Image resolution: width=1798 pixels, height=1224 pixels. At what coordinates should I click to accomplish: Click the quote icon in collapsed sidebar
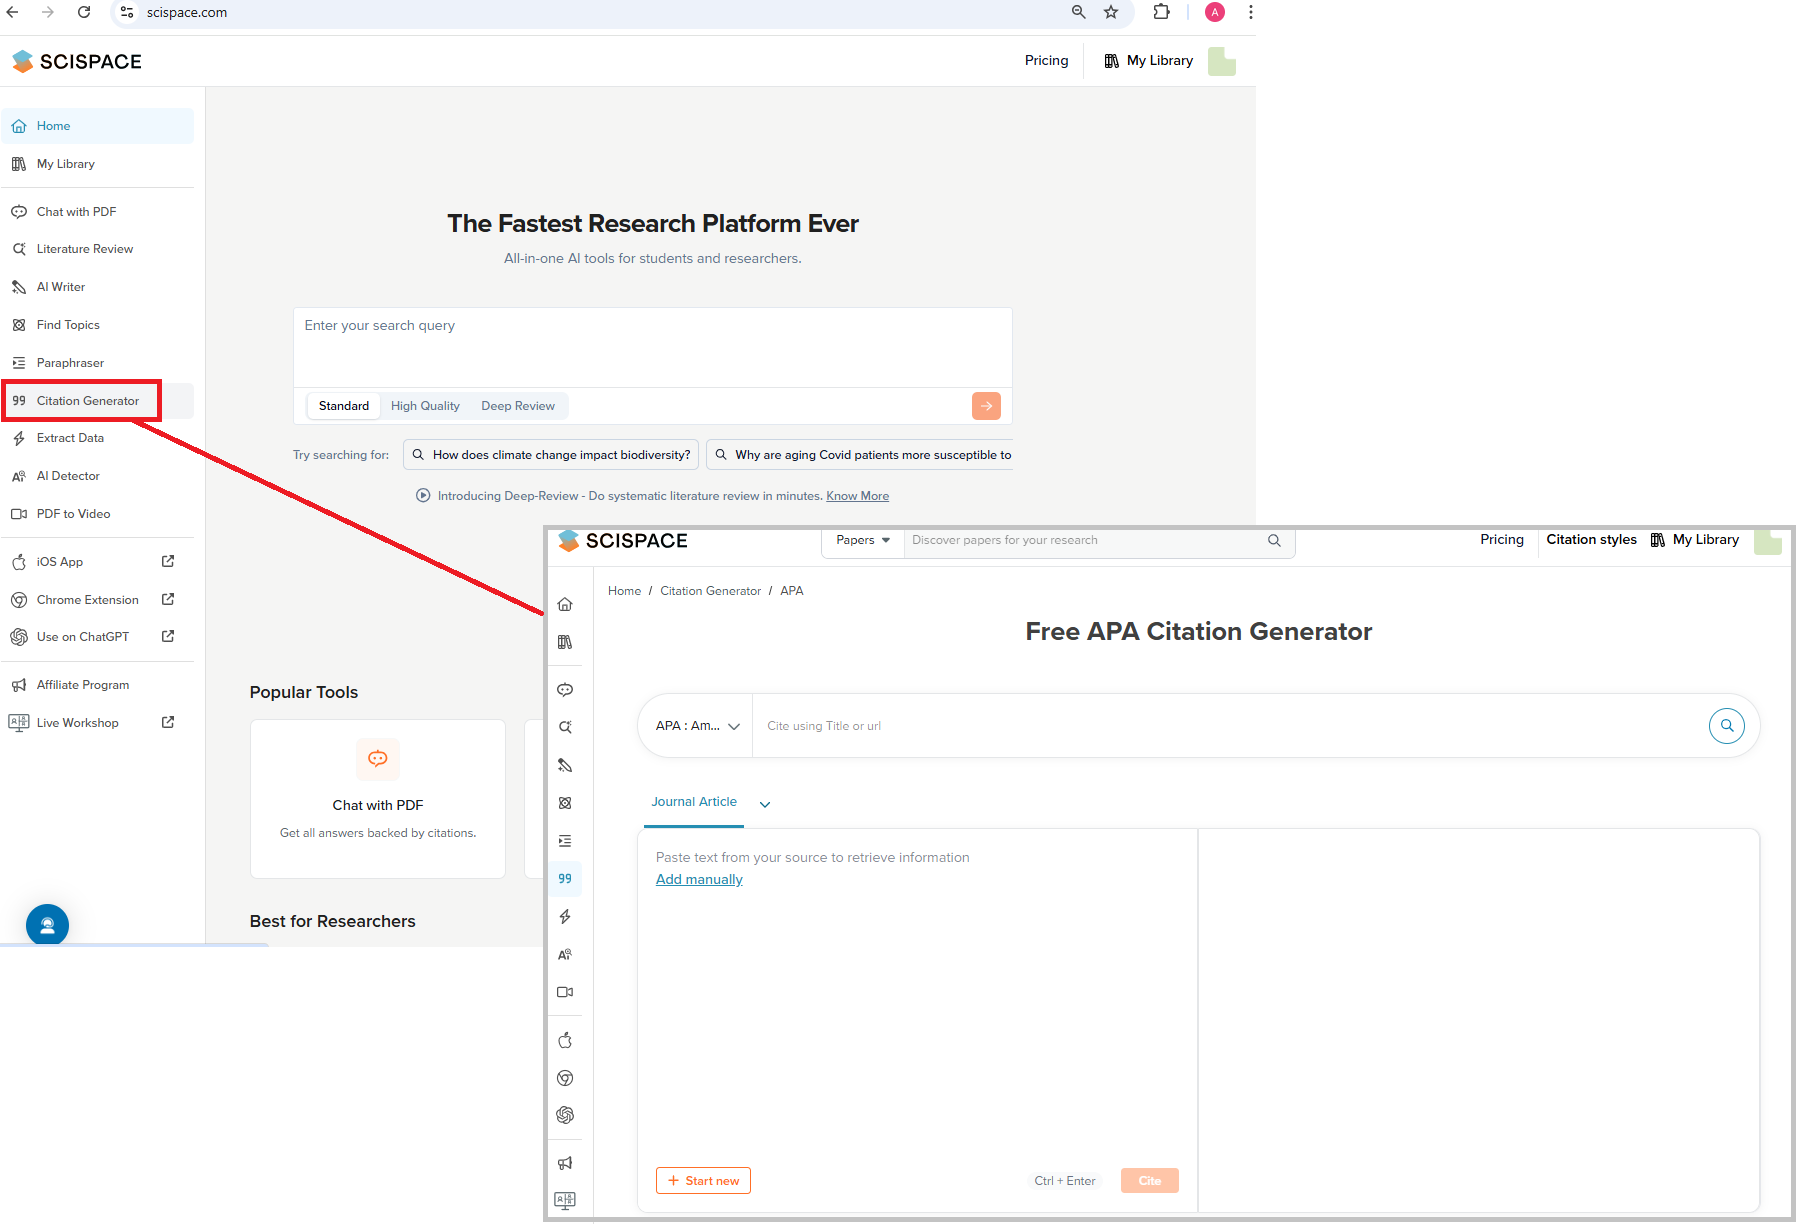point(565,879)
